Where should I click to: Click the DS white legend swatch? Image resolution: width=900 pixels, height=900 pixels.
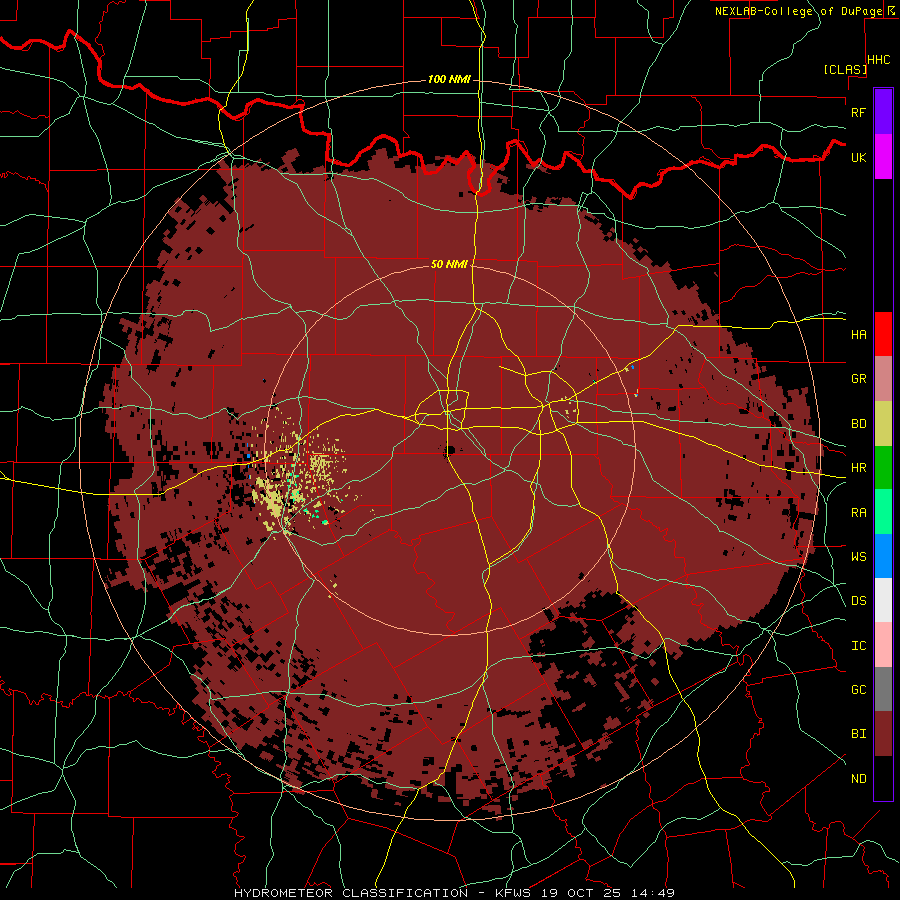[x=883, y=600]
